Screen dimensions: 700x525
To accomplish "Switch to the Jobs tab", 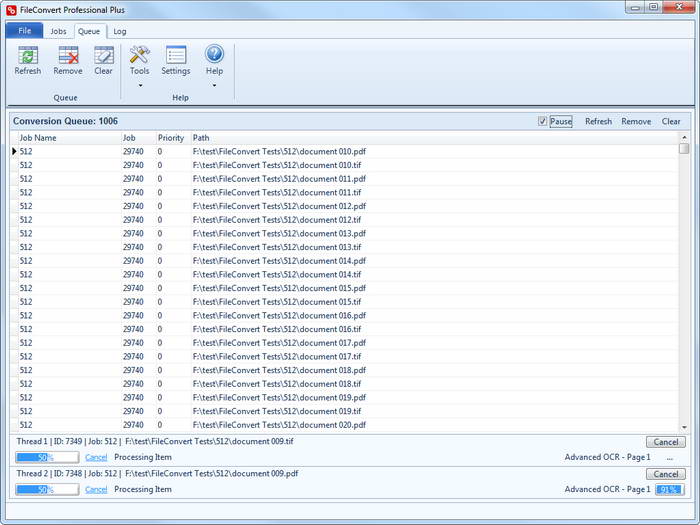I will [58, 31].
